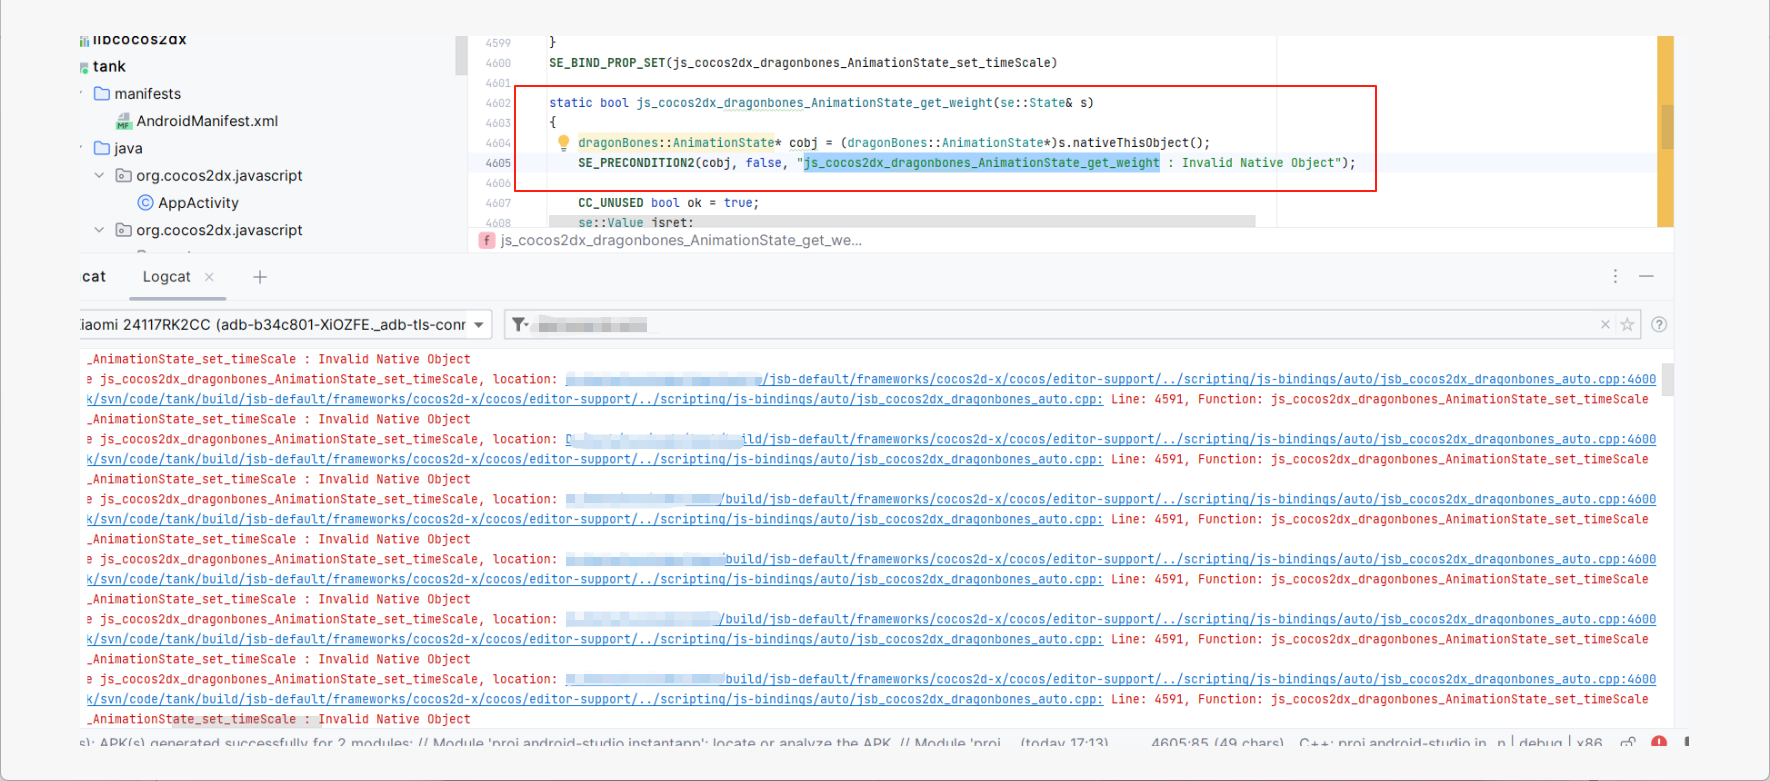Screen dimensions: 1770x781
Task: Toggle the read-only lock icon in status bar
Action: tap(1628, 742)
